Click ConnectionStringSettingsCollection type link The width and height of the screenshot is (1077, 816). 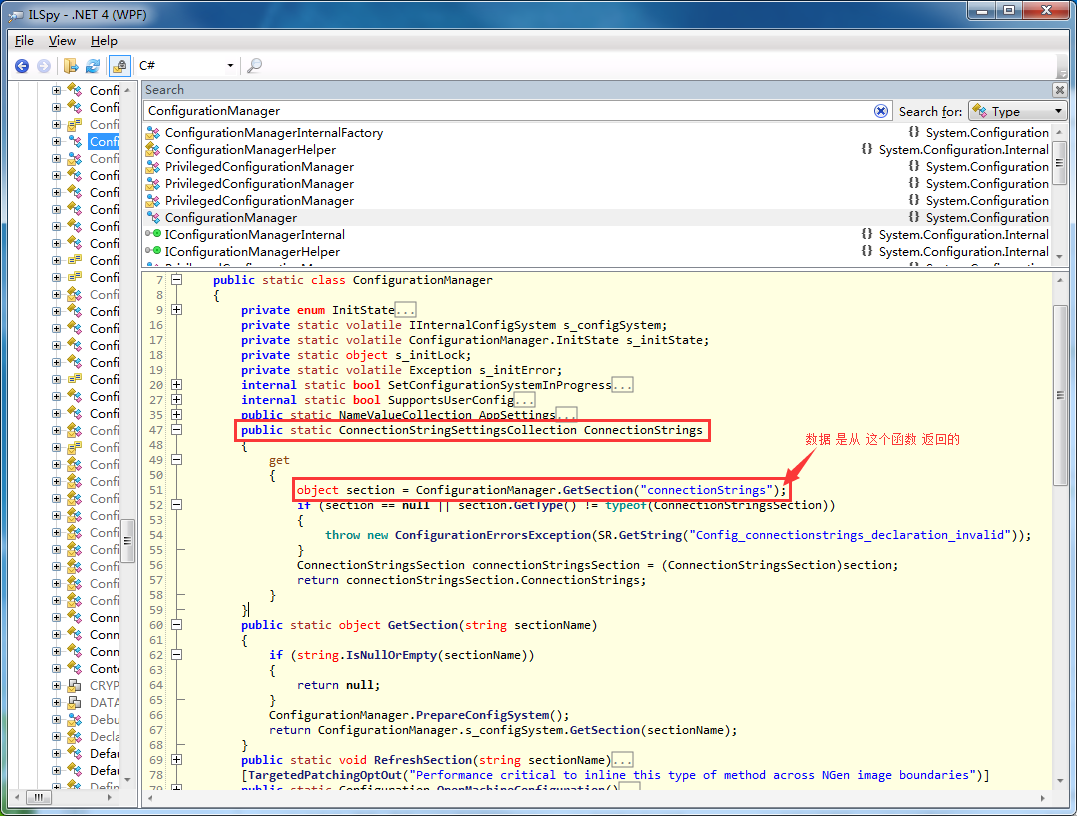(457, 430)
